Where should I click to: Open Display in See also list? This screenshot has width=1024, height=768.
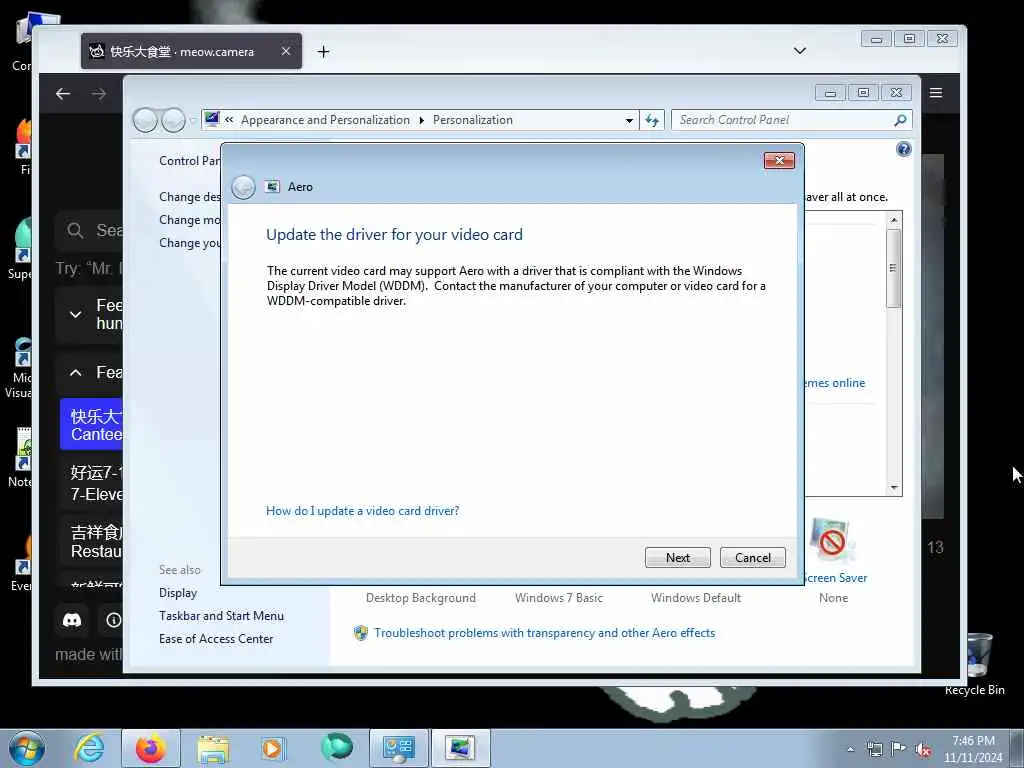click(x=178, y=593)
